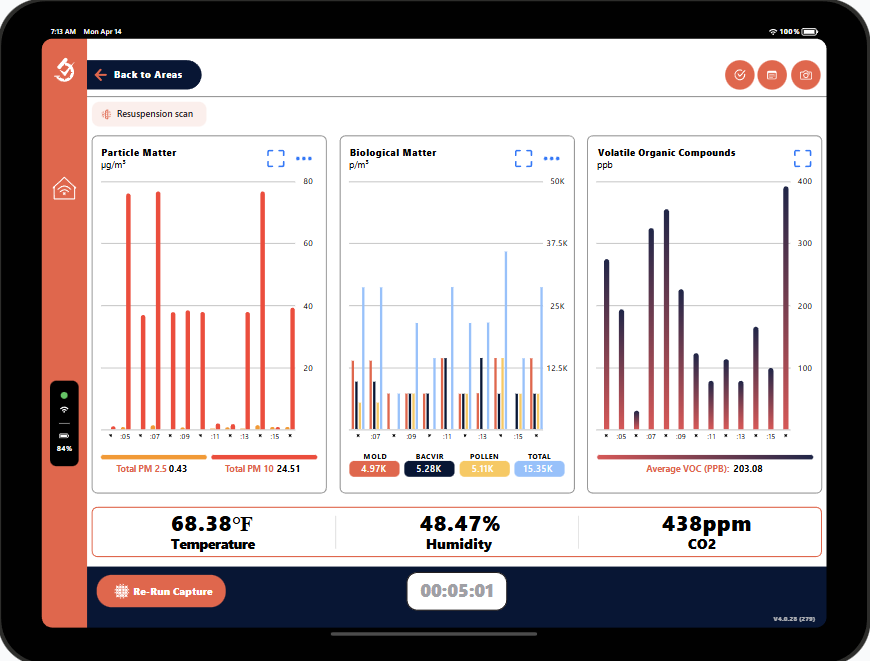Click the Volatile Organic Compounds title
Image resolution: width=870 pixels, height=661 pixels.
(x=666, y=153)
